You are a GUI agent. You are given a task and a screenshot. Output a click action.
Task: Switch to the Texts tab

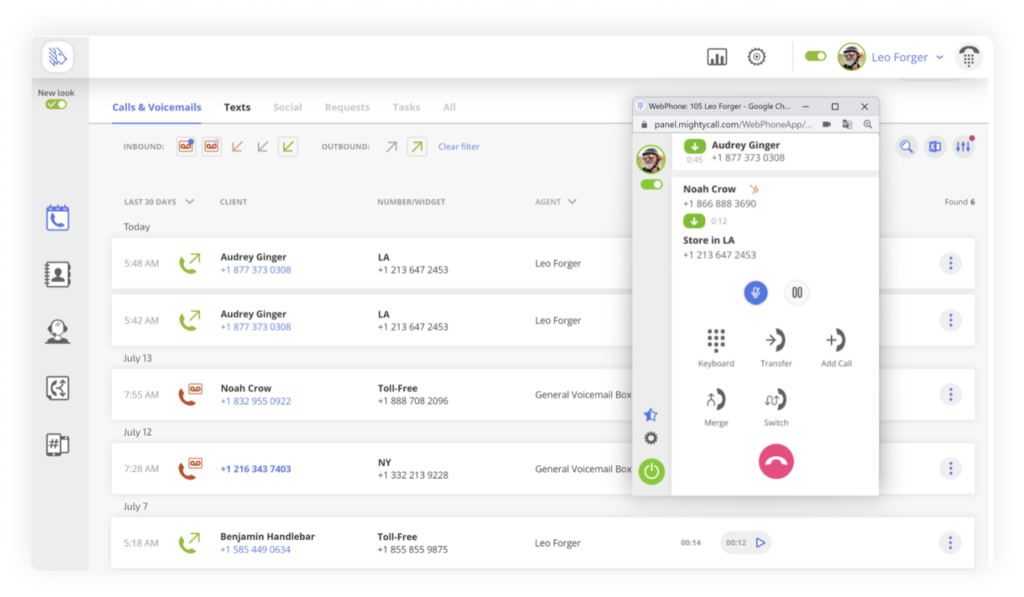237,107
